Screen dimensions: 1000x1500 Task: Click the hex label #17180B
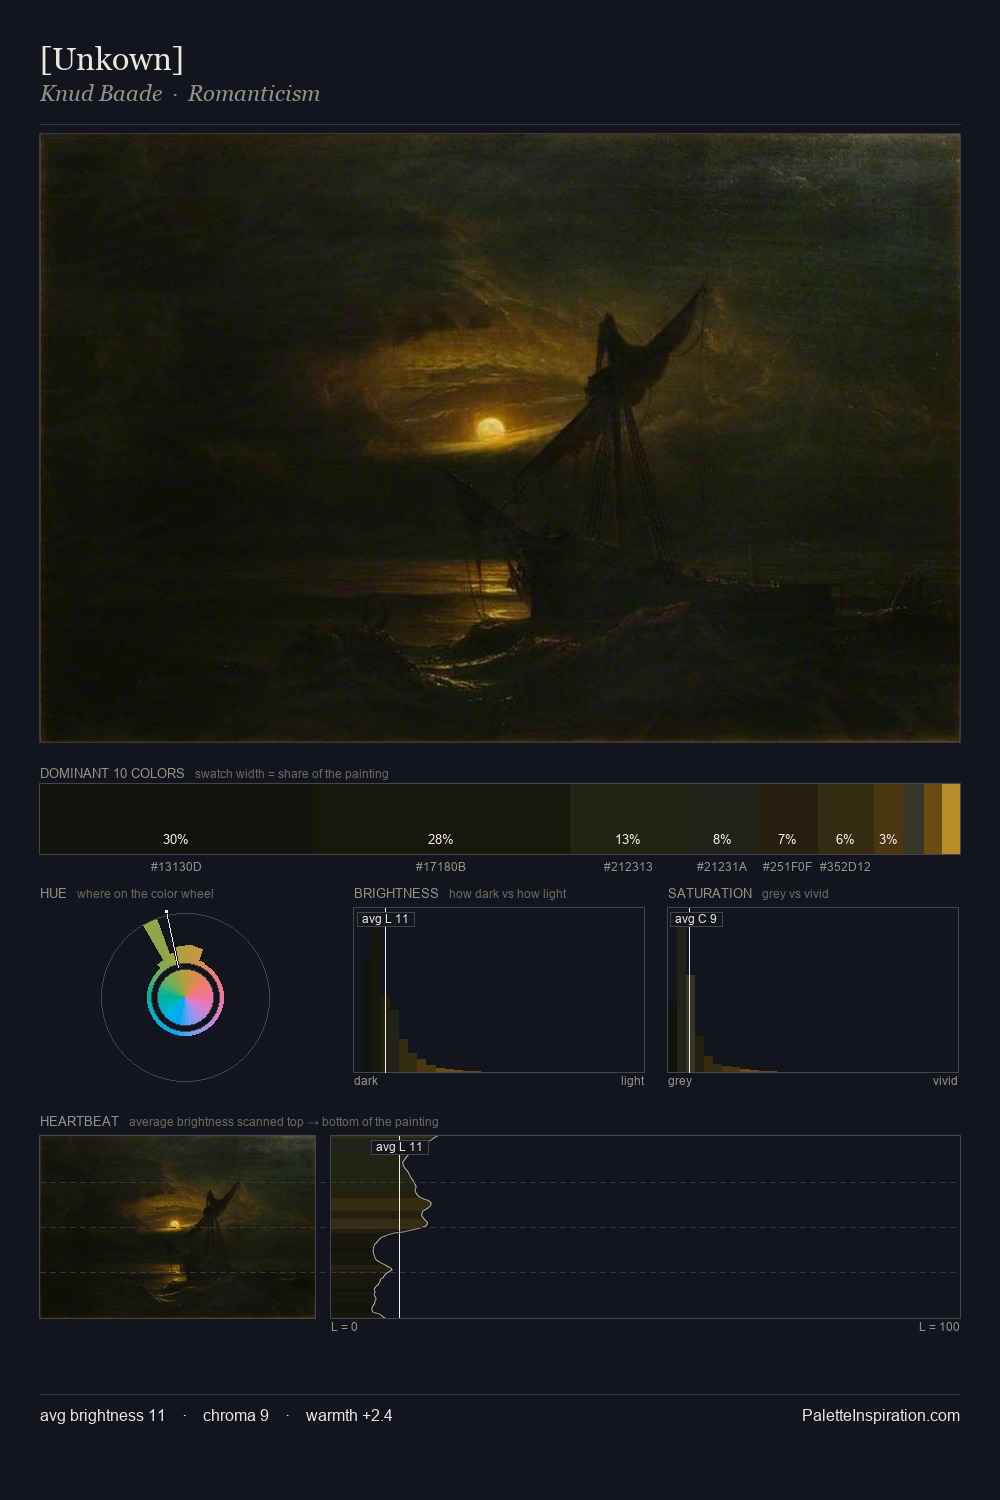tap(441, 867)
